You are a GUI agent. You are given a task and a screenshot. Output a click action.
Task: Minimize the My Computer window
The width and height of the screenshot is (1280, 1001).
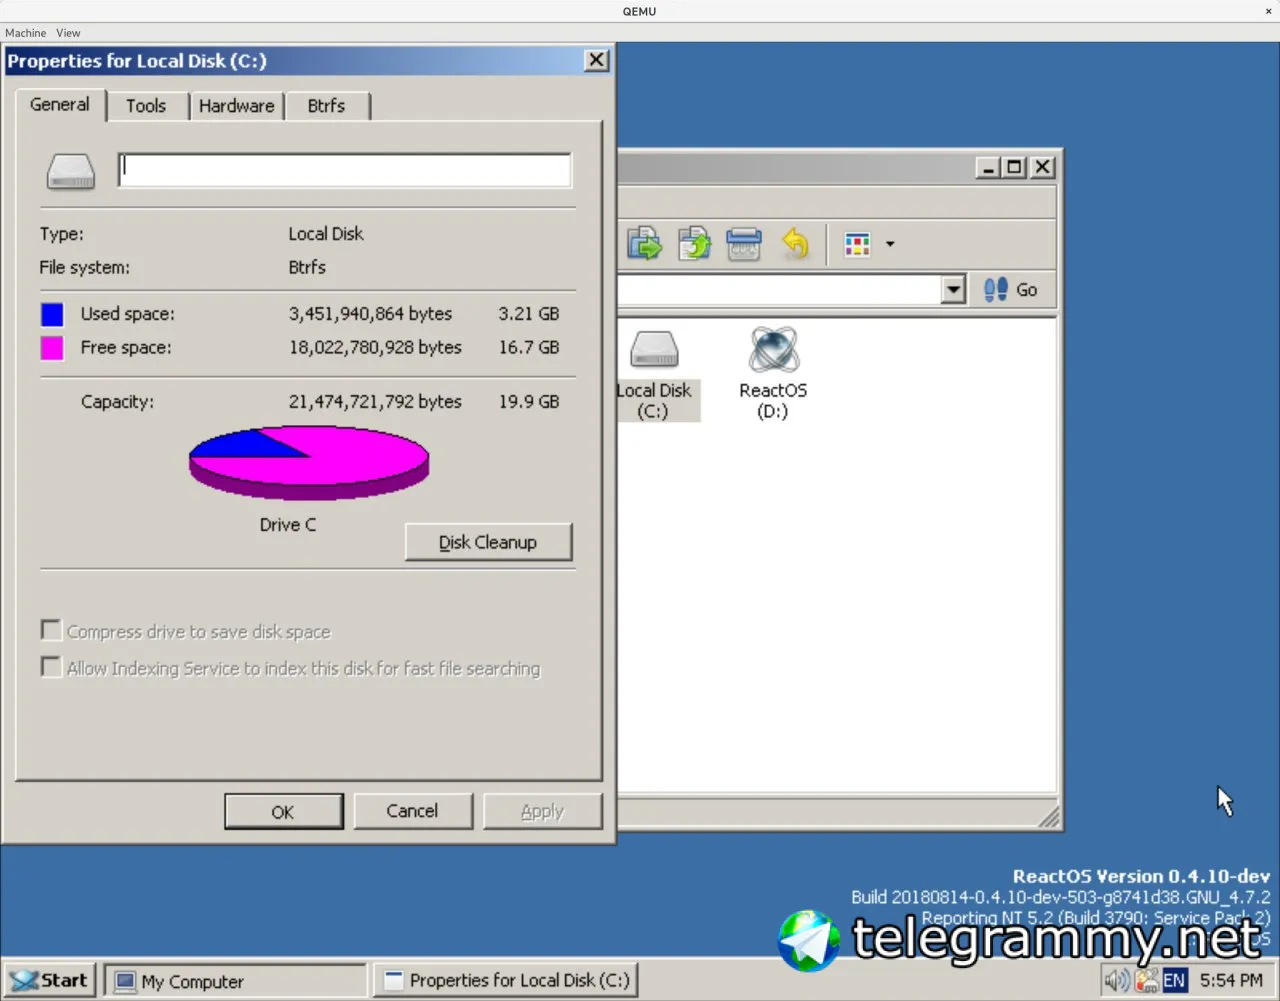[x=988, y=167]
